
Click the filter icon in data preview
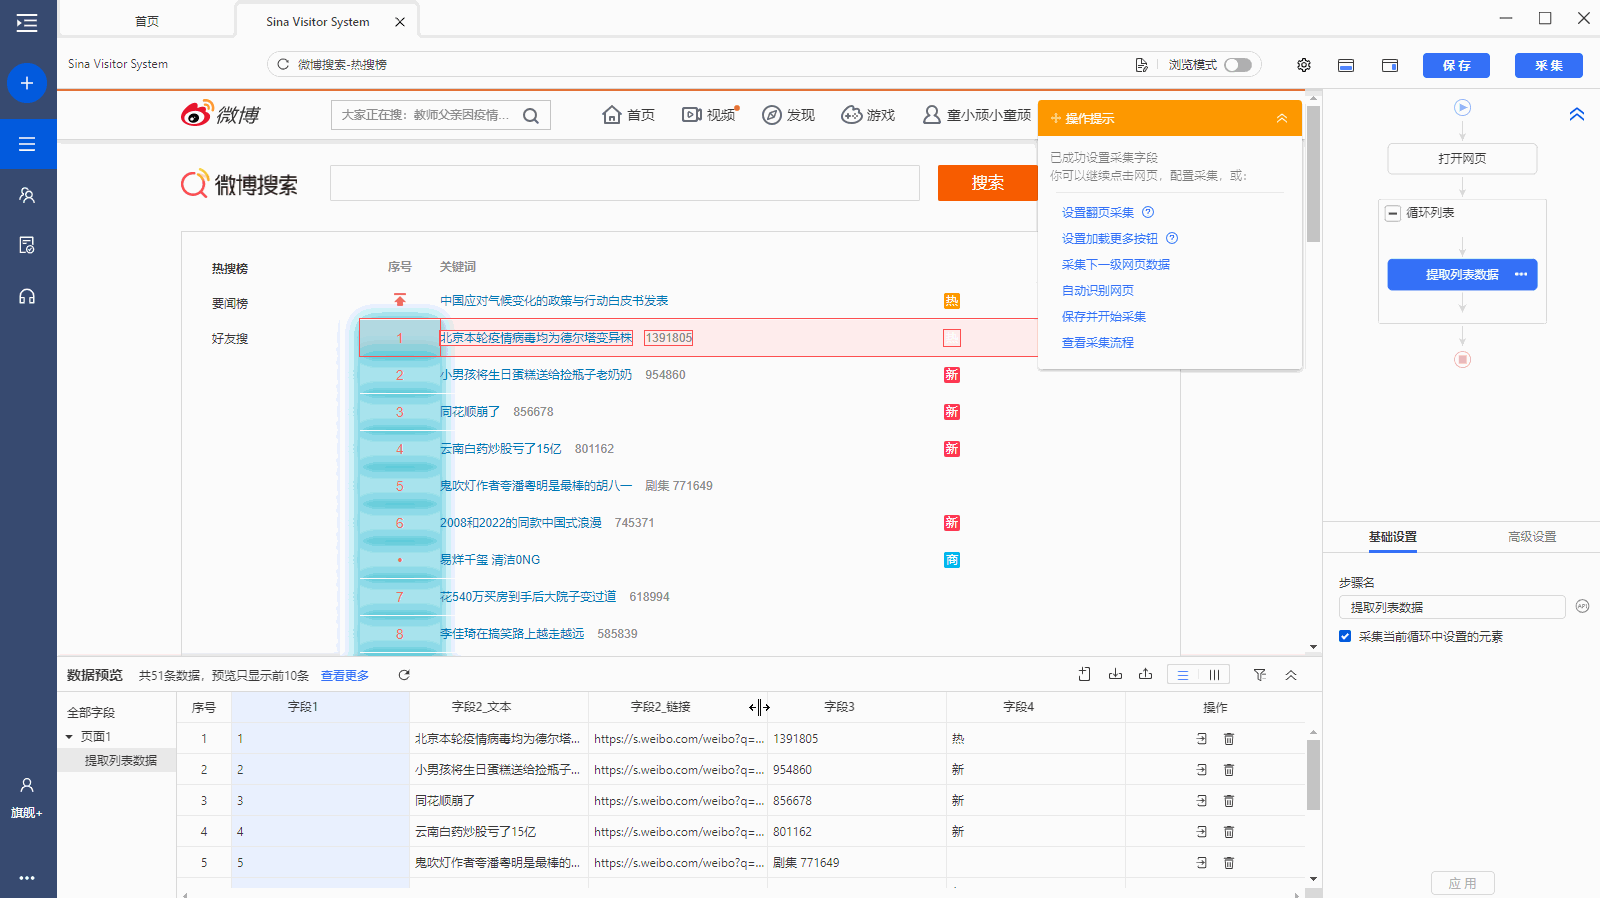point(1260,675)
